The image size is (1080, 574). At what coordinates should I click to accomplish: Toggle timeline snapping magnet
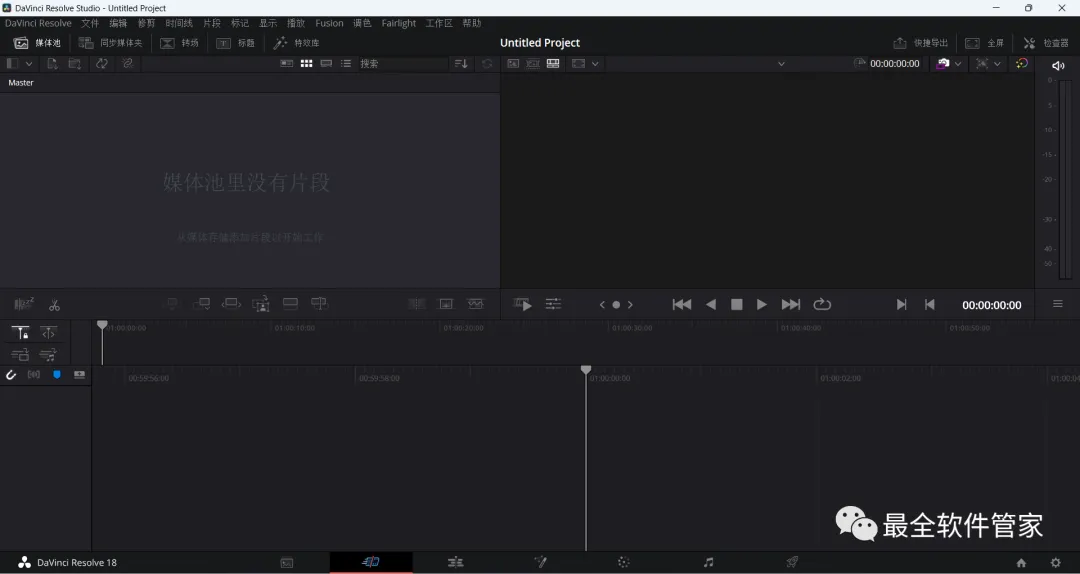click(11, 375)
